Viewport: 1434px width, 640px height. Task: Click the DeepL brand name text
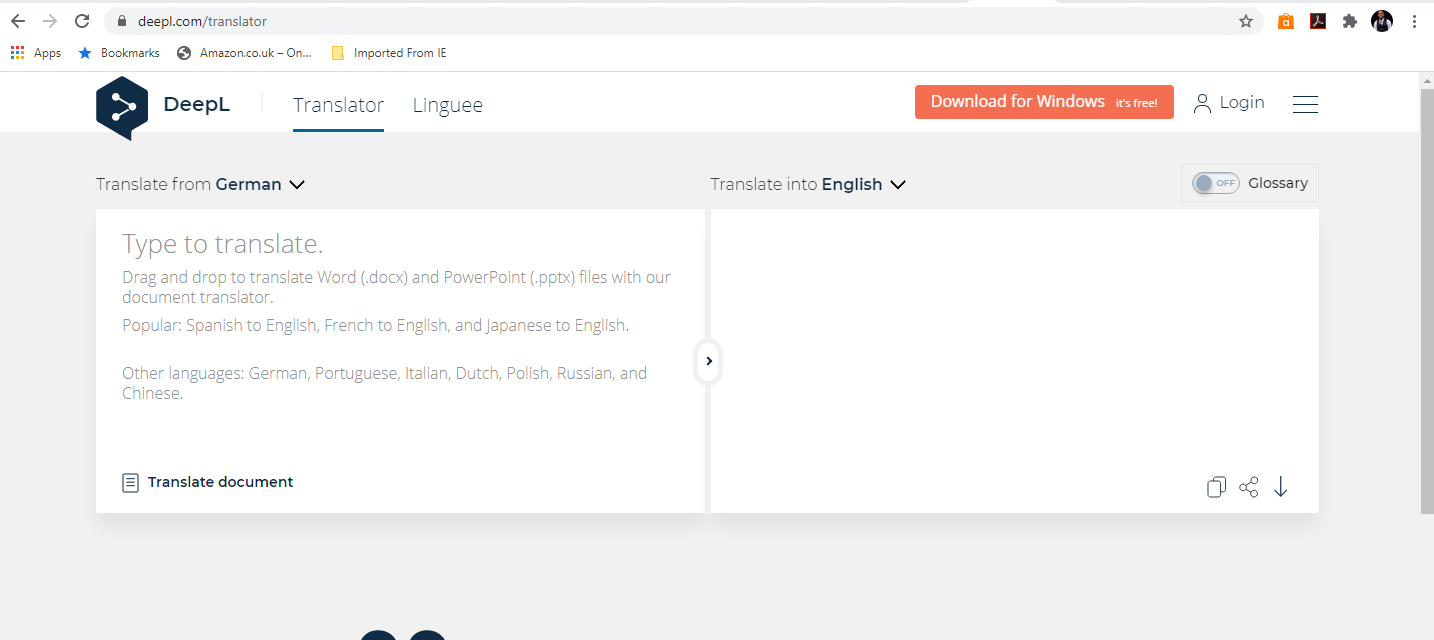click(x=196, y=104)
